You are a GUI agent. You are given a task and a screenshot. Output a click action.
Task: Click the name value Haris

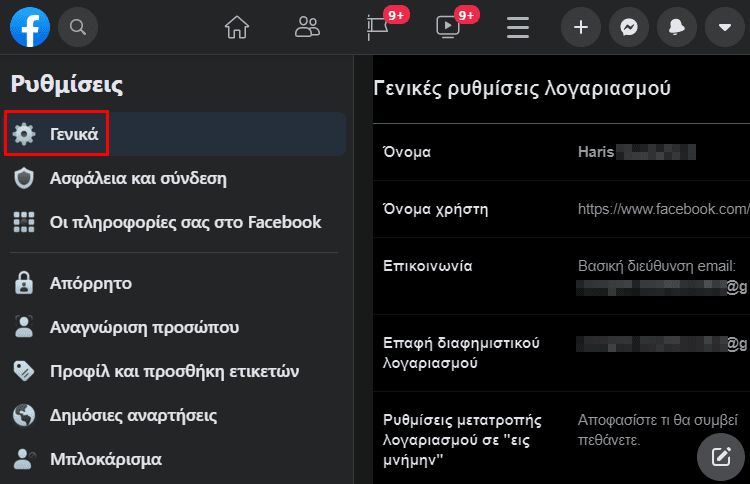(596, 152)
